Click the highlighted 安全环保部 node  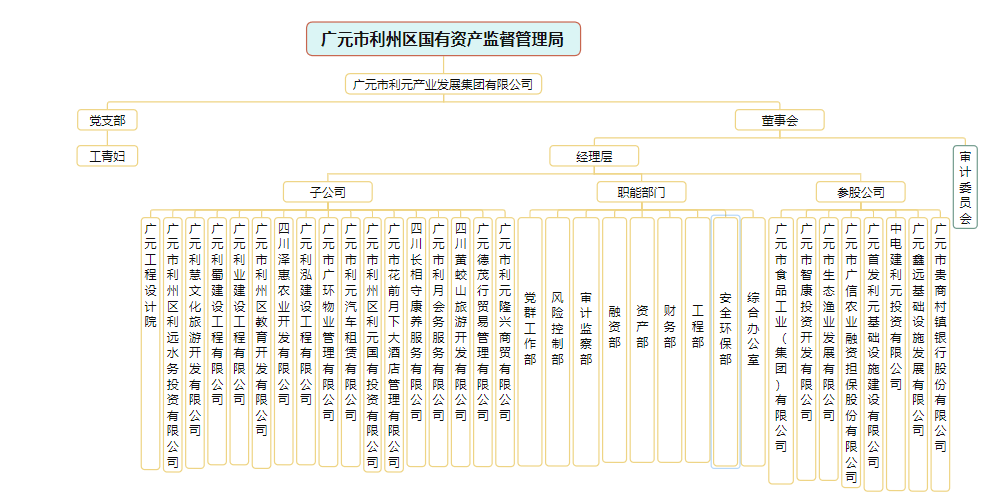click(x=725, y=340)
